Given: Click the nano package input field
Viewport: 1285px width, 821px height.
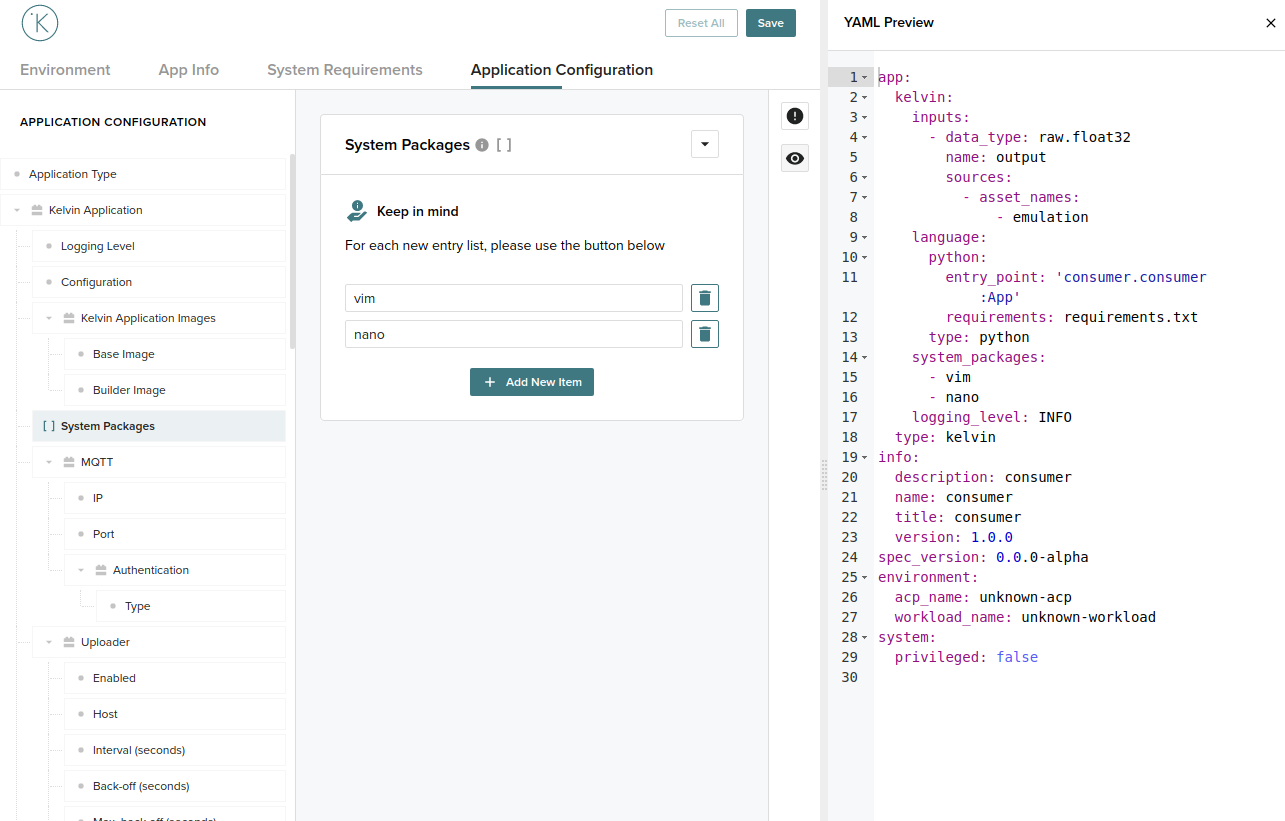Looking at the screenshot, I should pos(514,334).
